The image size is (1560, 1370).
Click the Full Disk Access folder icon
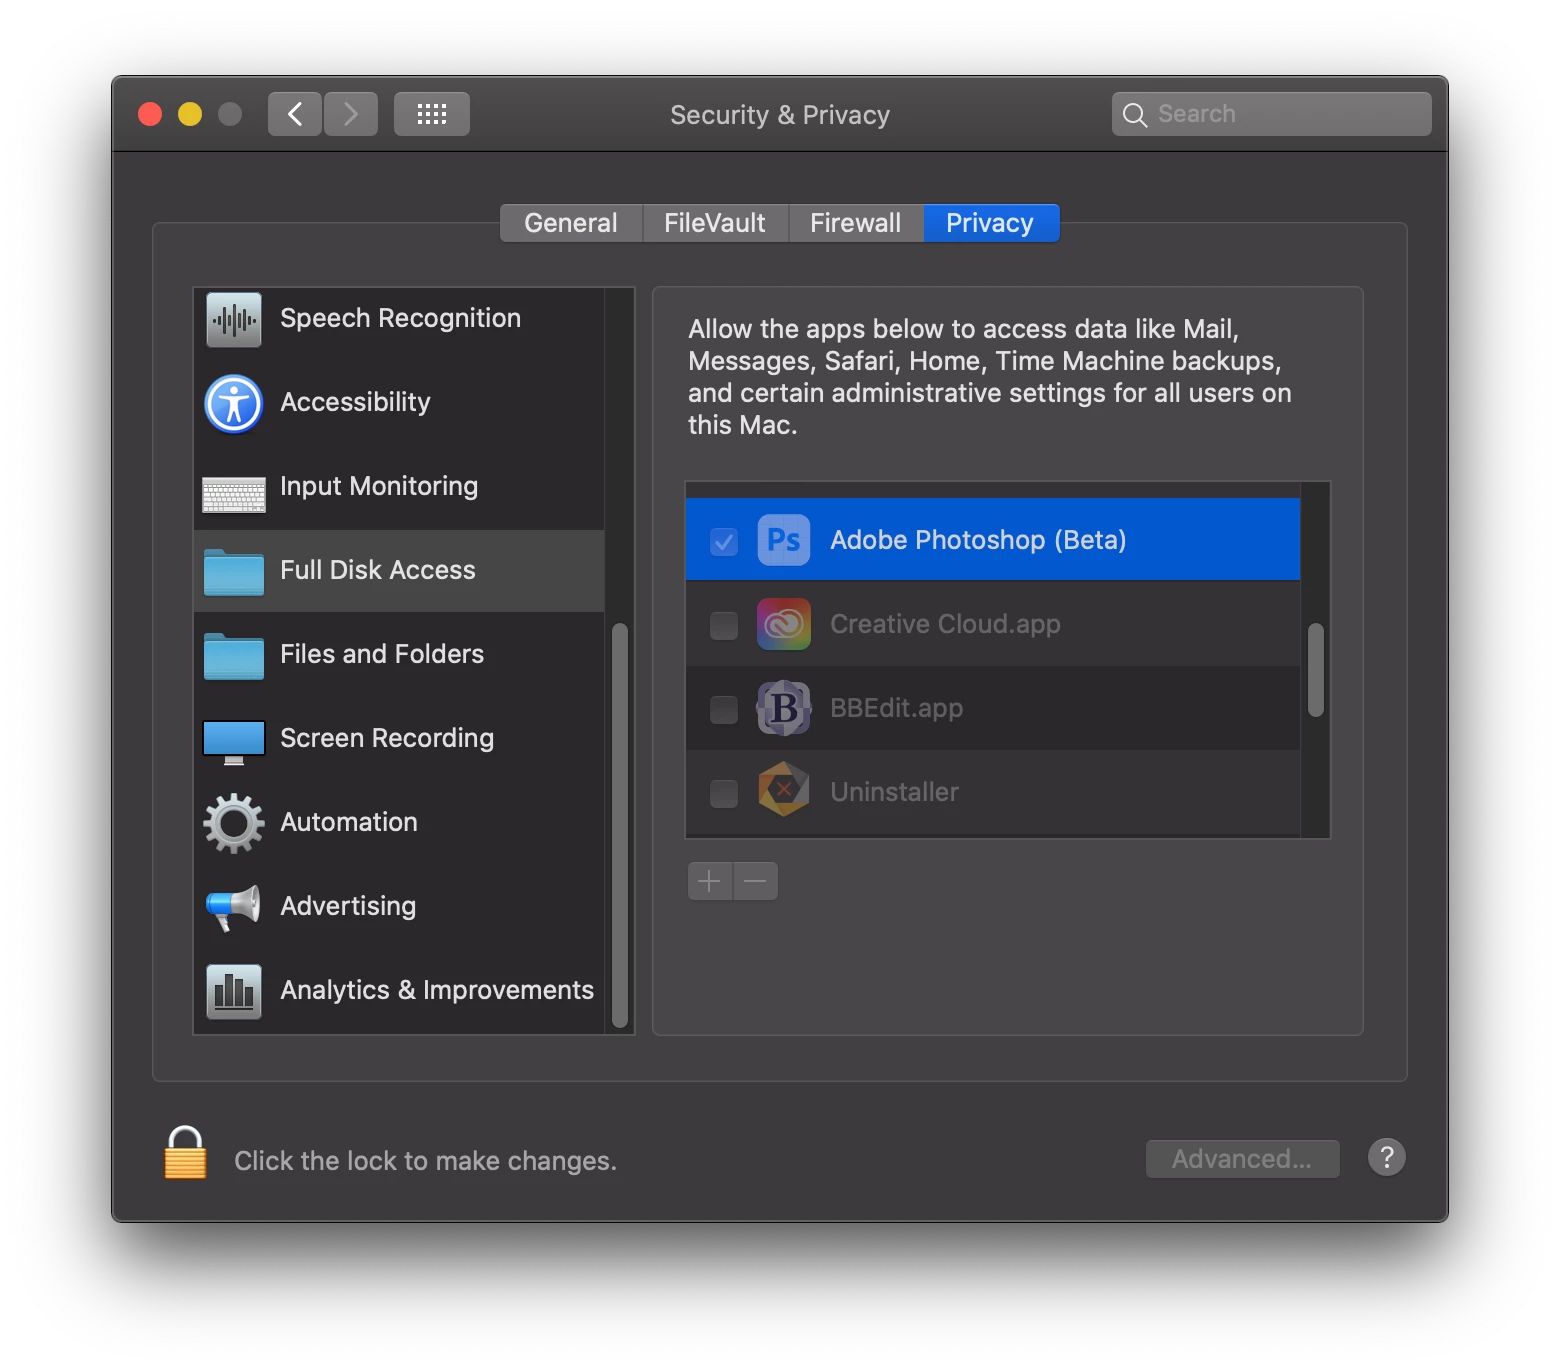point(234,572)
